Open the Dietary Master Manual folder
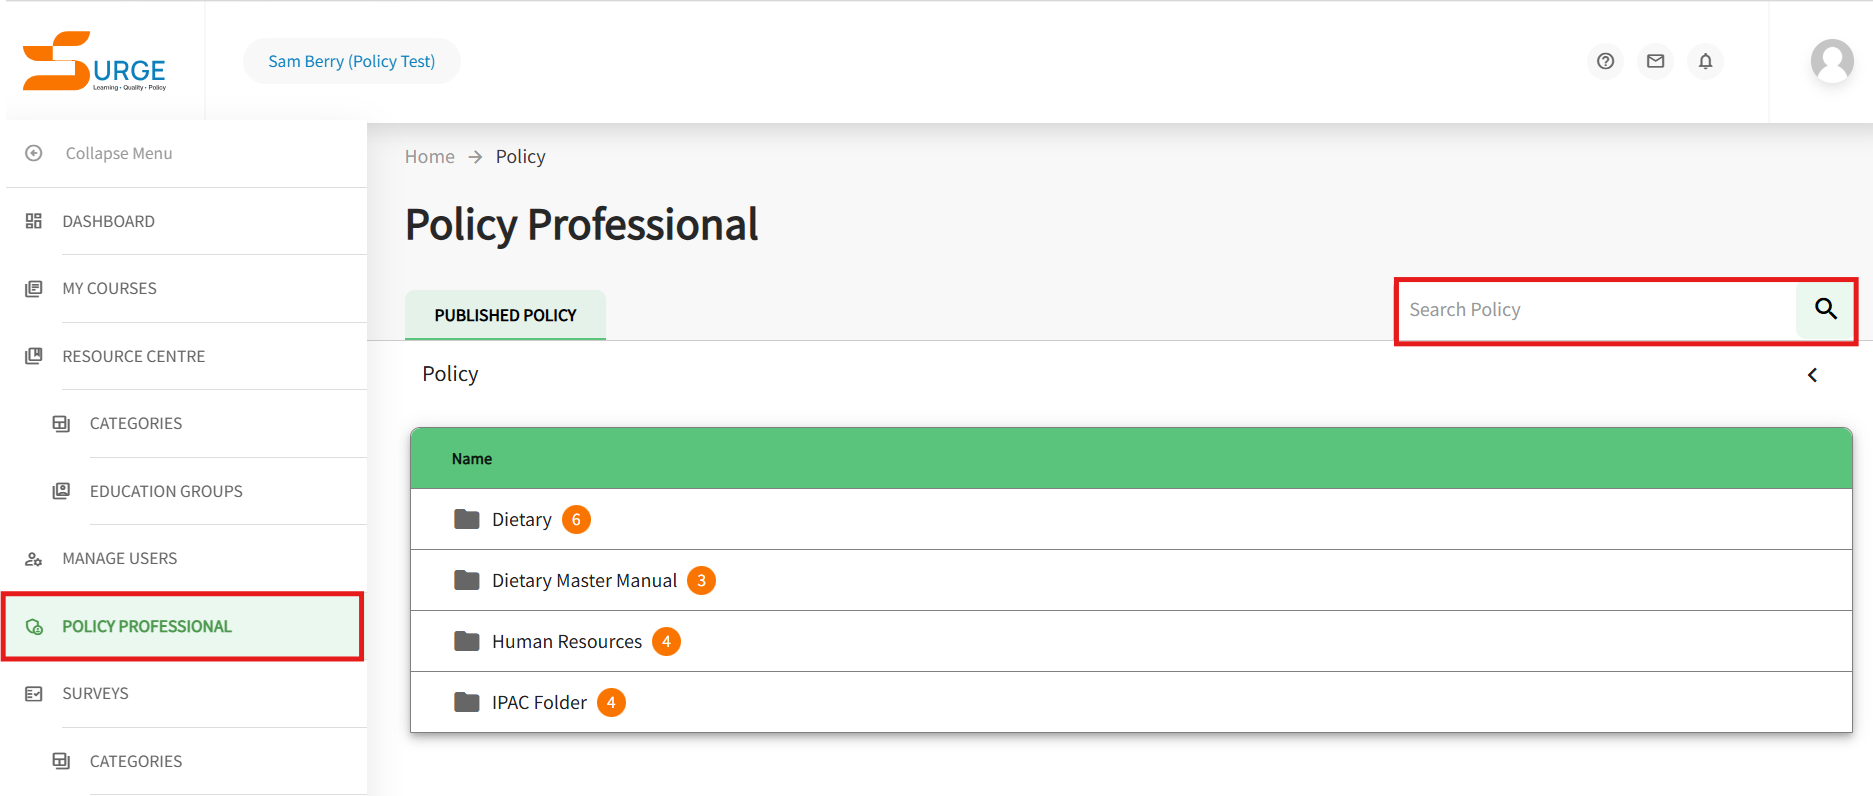 [x=584, y=580]
